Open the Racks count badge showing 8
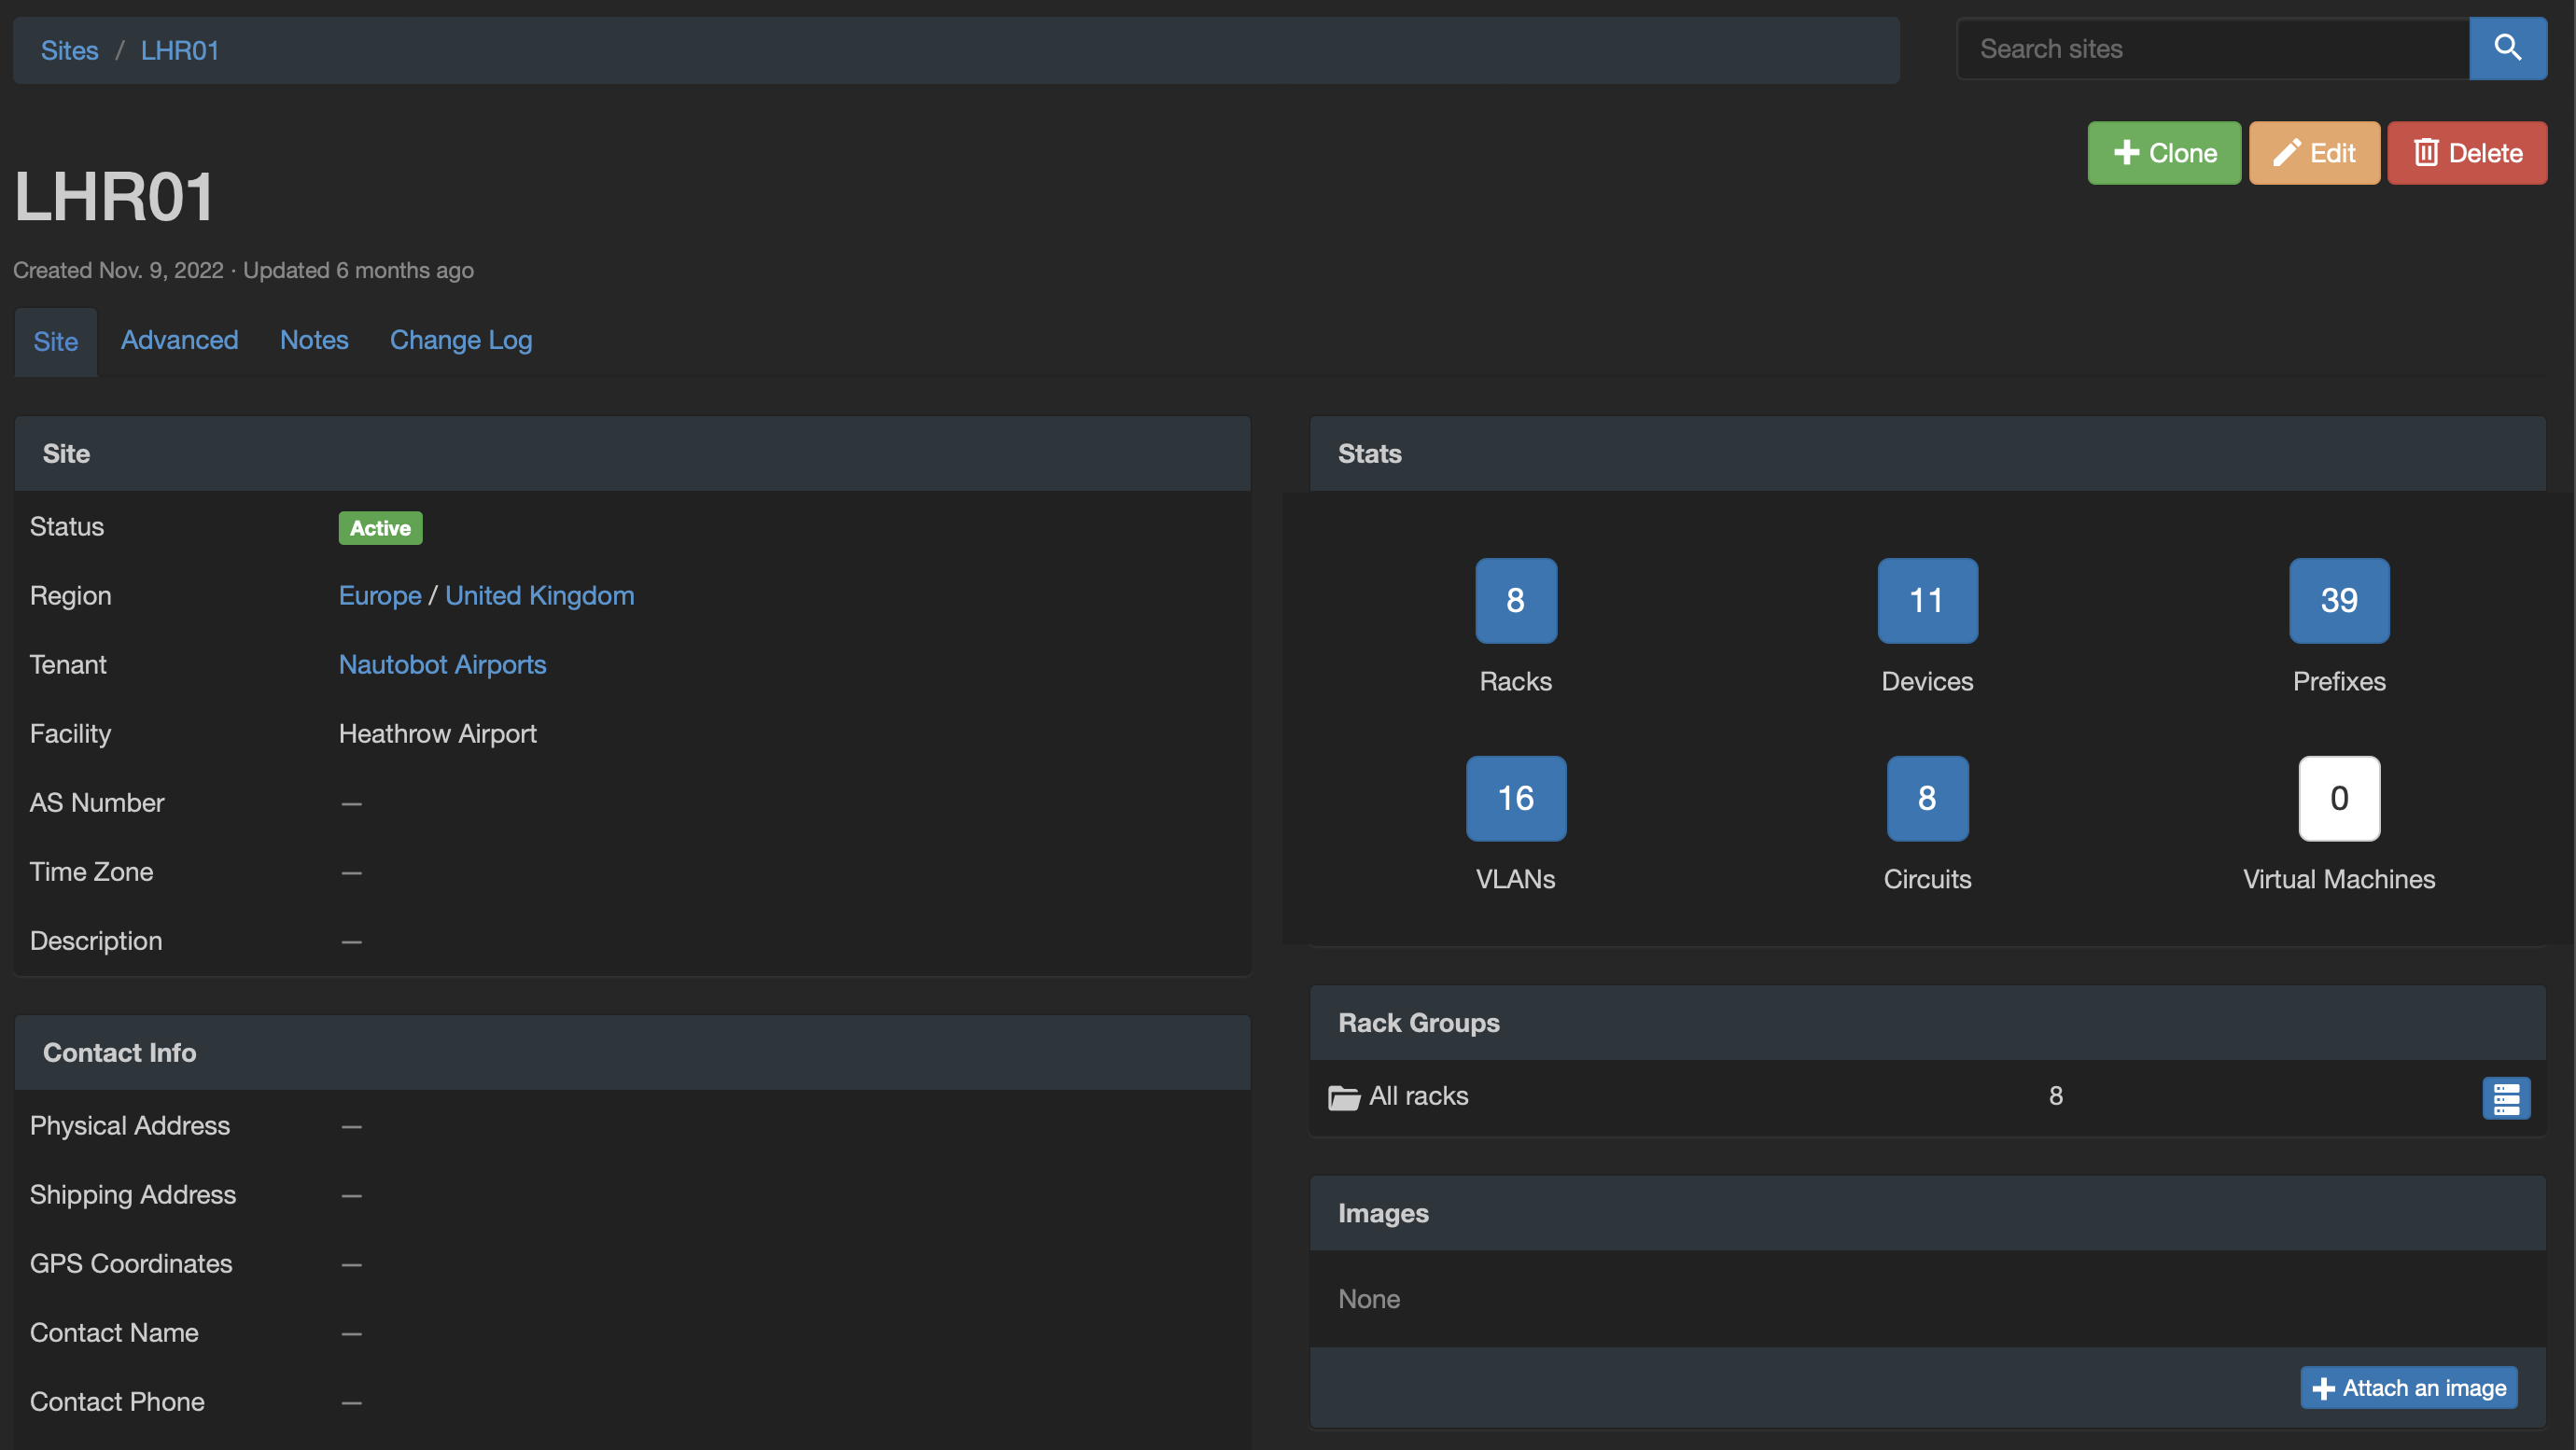This screenshot has width=2576, height=1450. 1515,600
